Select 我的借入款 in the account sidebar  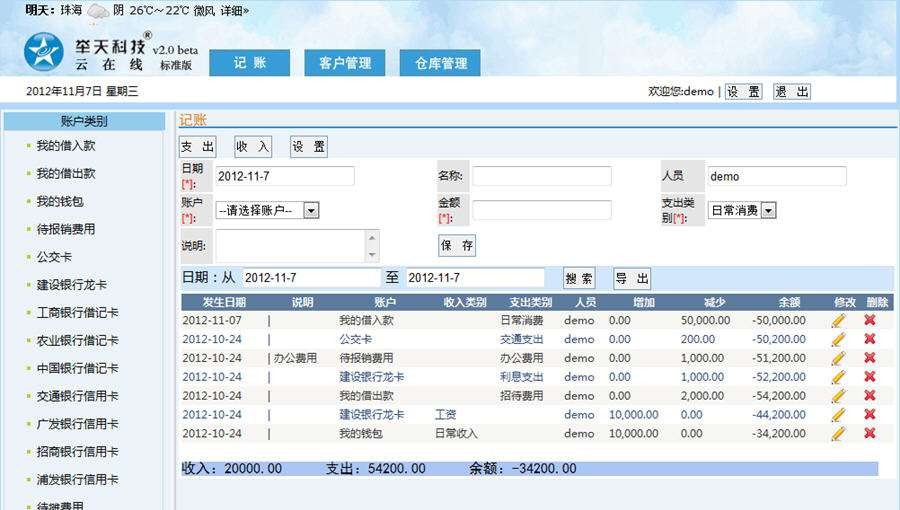(66, 146)
